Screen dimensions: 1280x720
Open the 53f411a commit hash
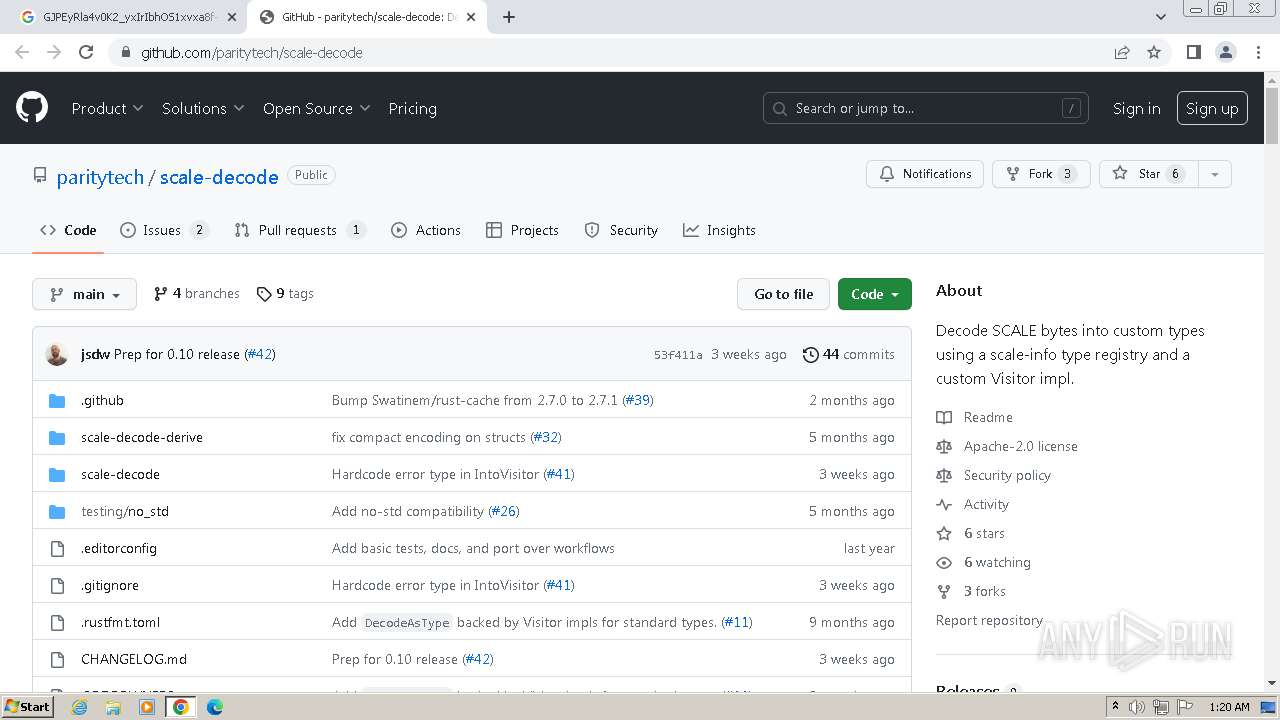click(678, 355)
